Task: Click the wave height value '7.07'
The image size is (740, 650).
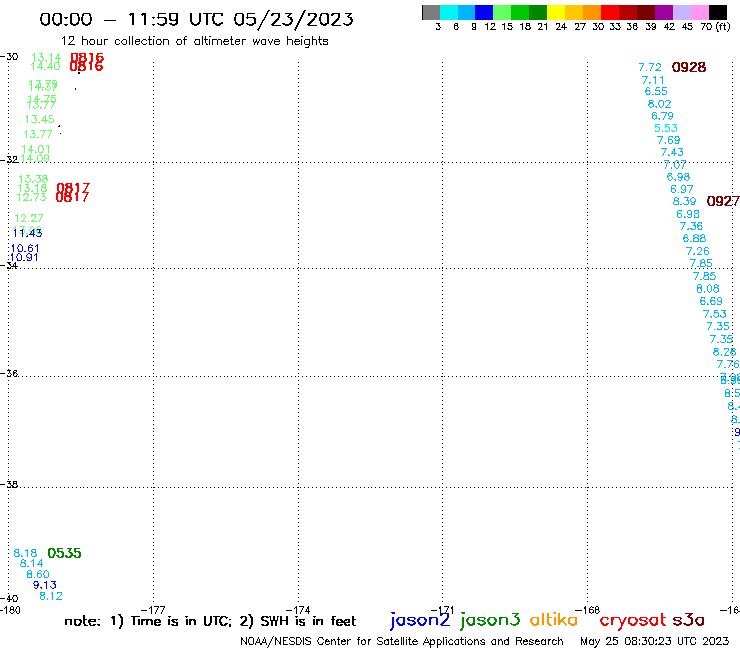Action: (675, 165)
